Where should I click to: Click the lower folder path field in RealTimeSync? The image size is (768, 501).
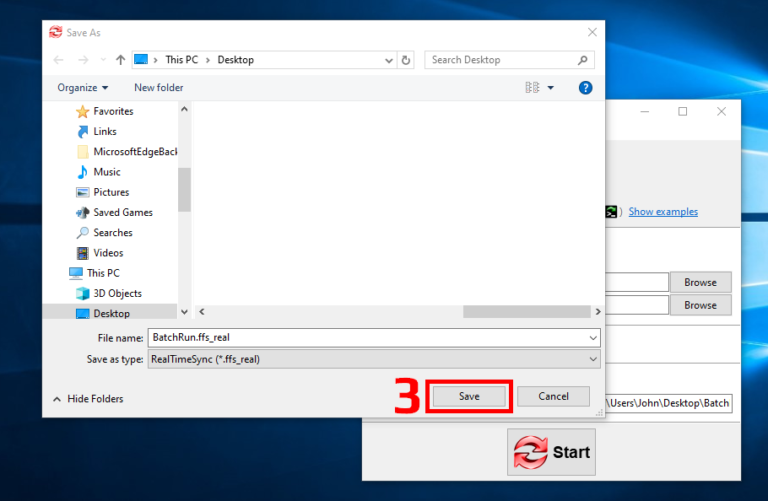pos(637,305)
